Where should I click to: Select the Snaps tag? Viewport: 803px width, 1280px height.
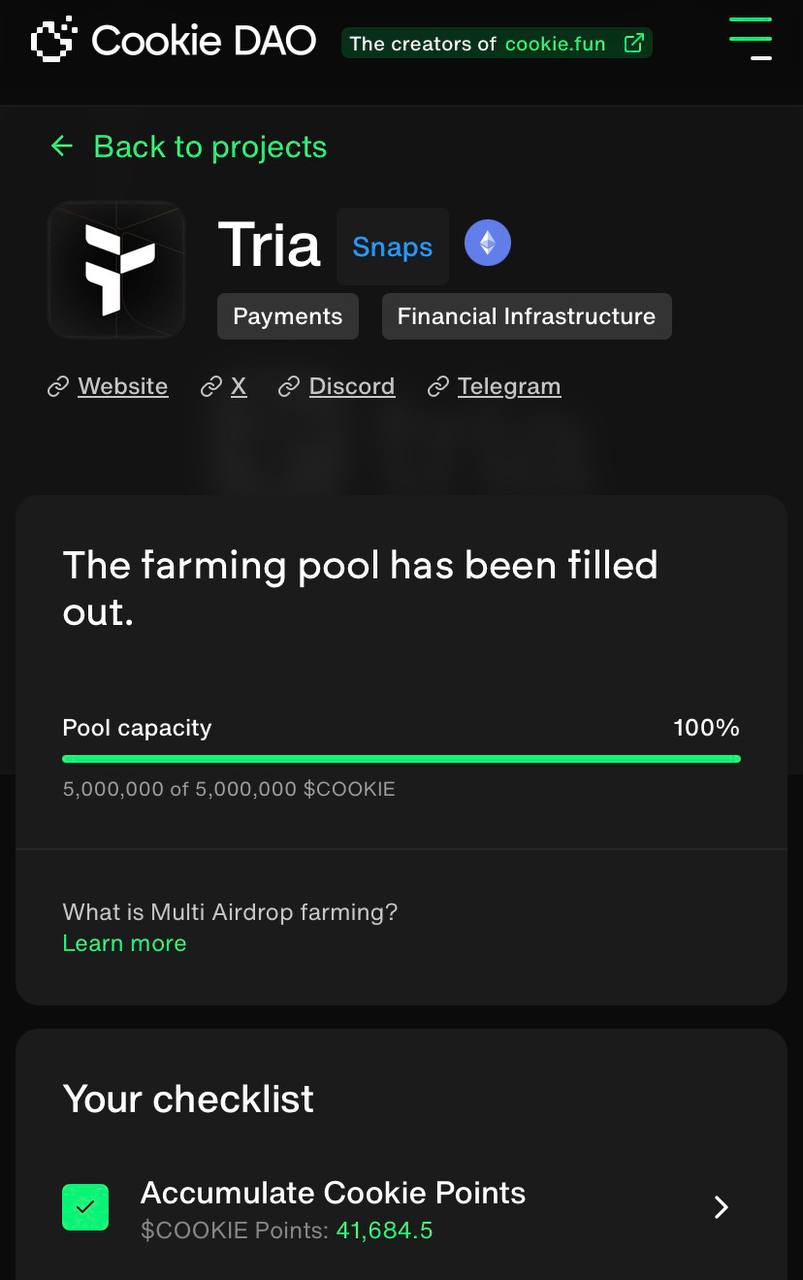[x=392, y=247]
